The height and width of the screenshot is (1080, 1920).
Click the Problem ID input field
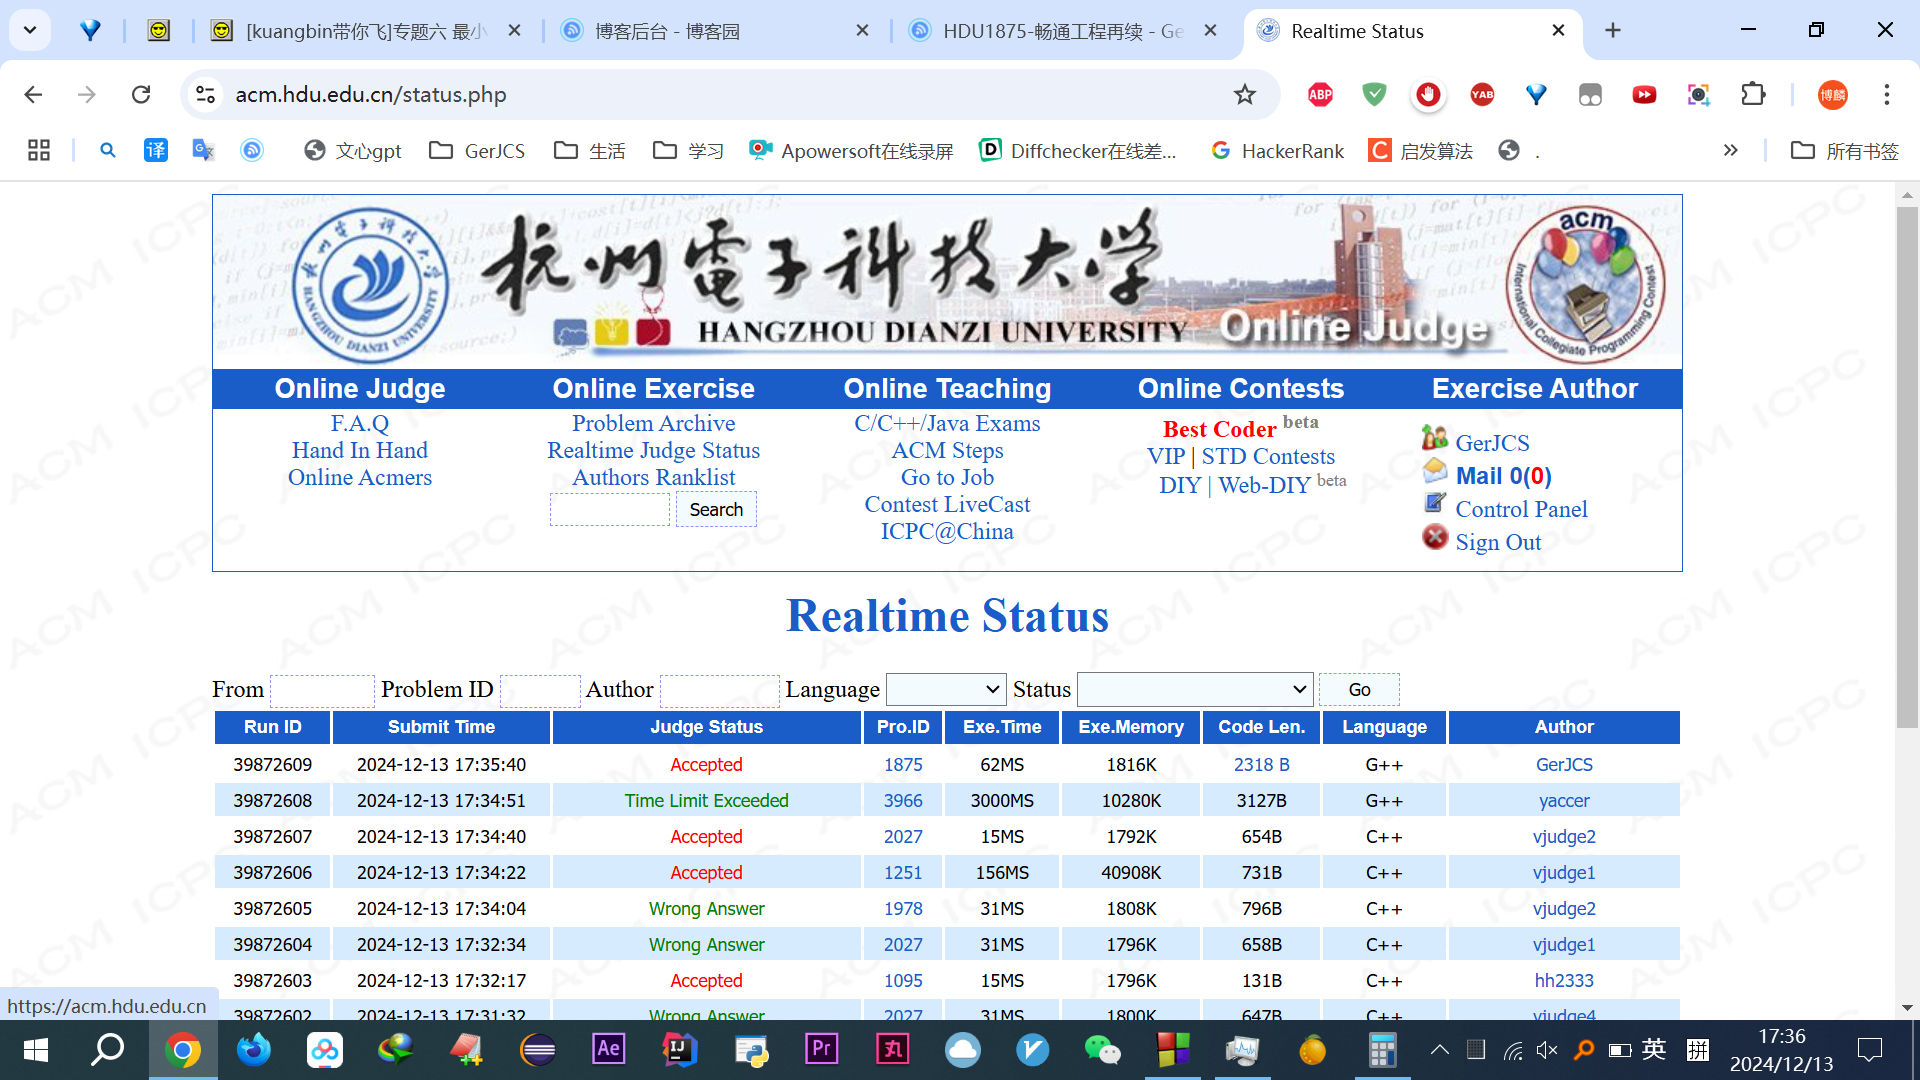(x=540, y=690)
